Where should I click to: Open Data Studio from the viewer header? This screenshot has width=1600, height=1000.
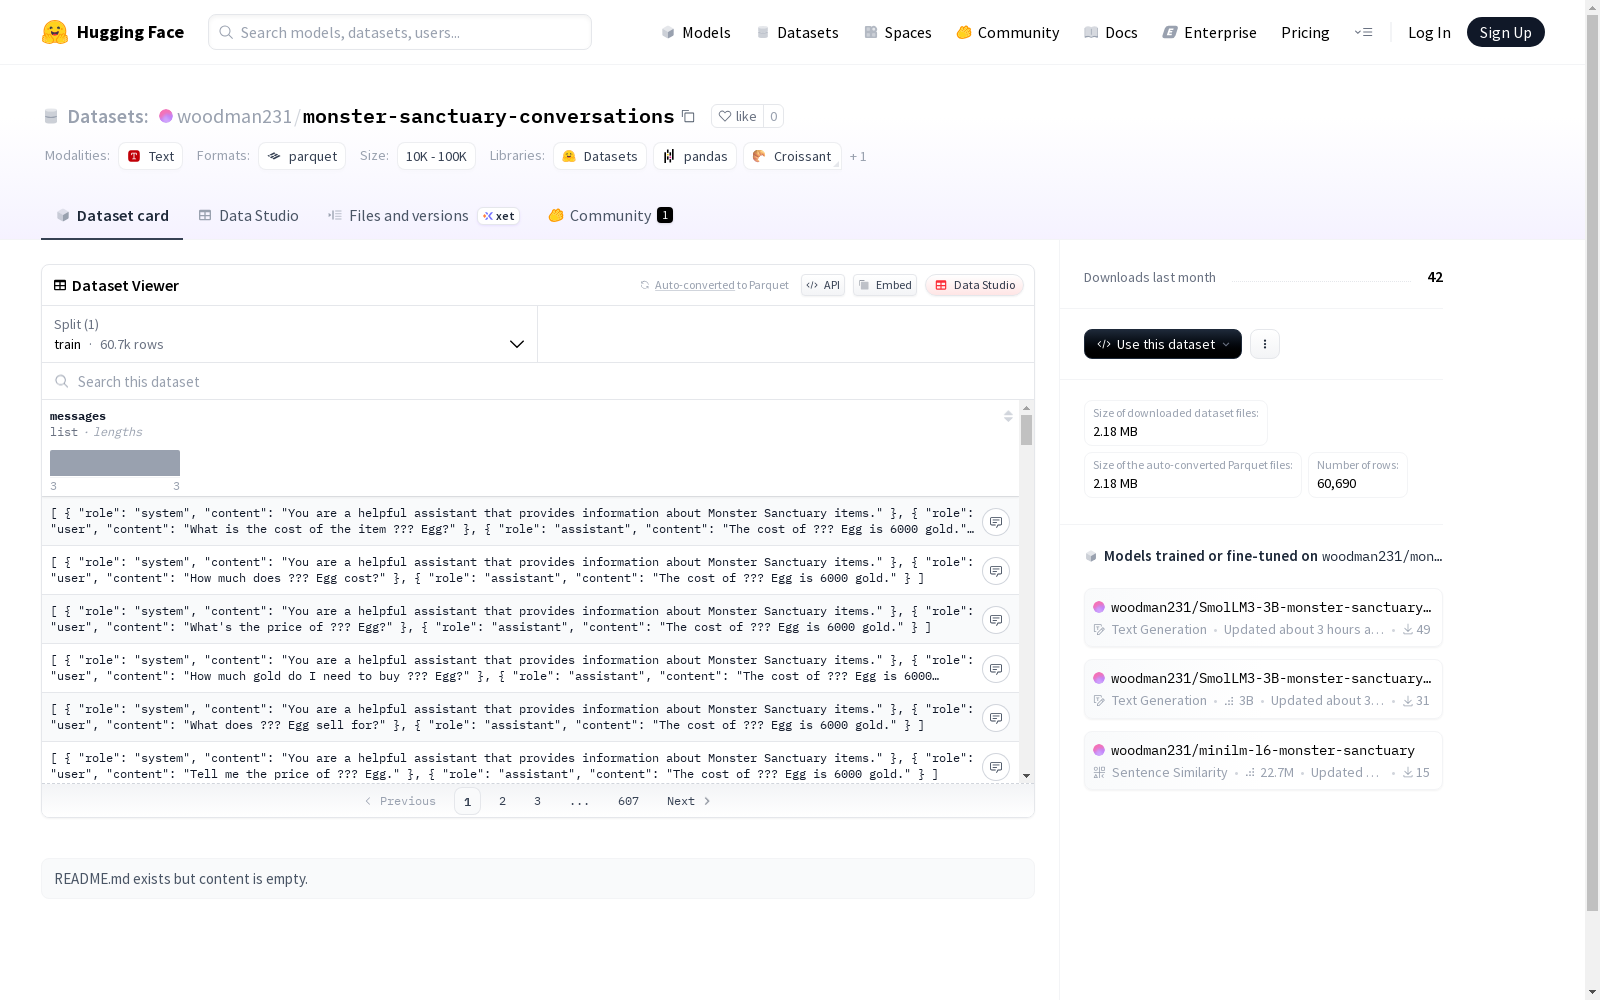tap(975, 285)
